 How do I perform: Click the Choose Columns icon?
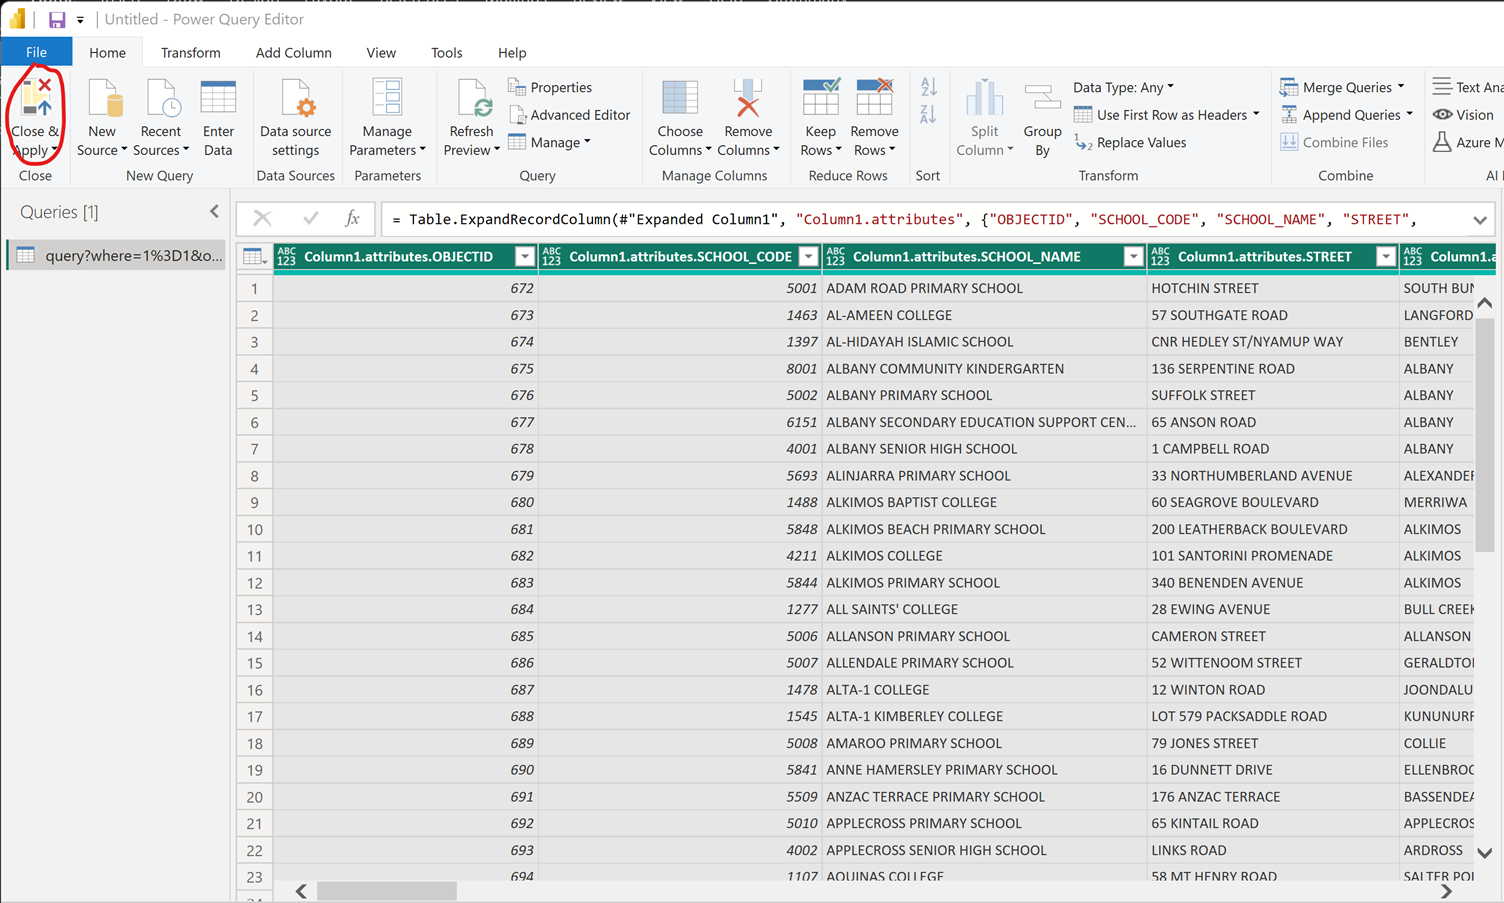click(x=680, y=99)
